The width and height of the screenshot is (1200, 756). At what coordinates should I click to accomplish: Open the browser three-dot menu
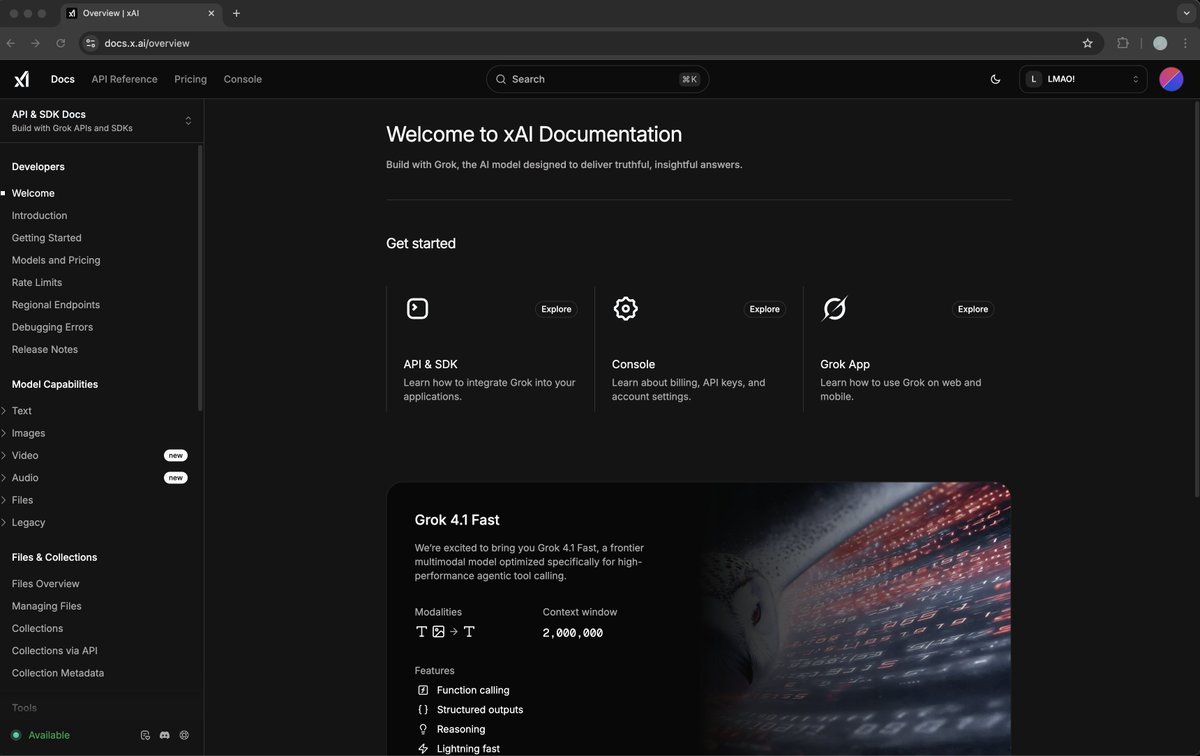[1186, 43]
